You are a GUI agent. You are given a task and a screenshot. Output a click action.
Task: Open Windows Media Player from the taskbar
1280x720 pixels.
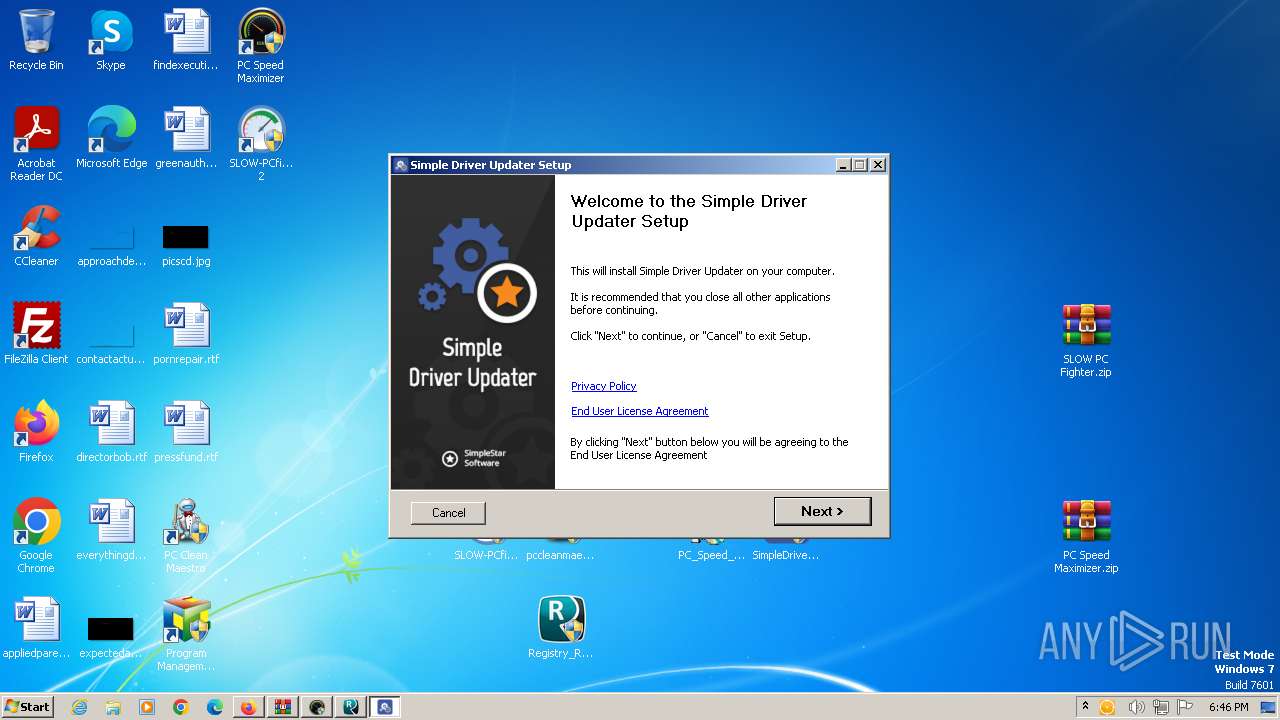[147, 707]
